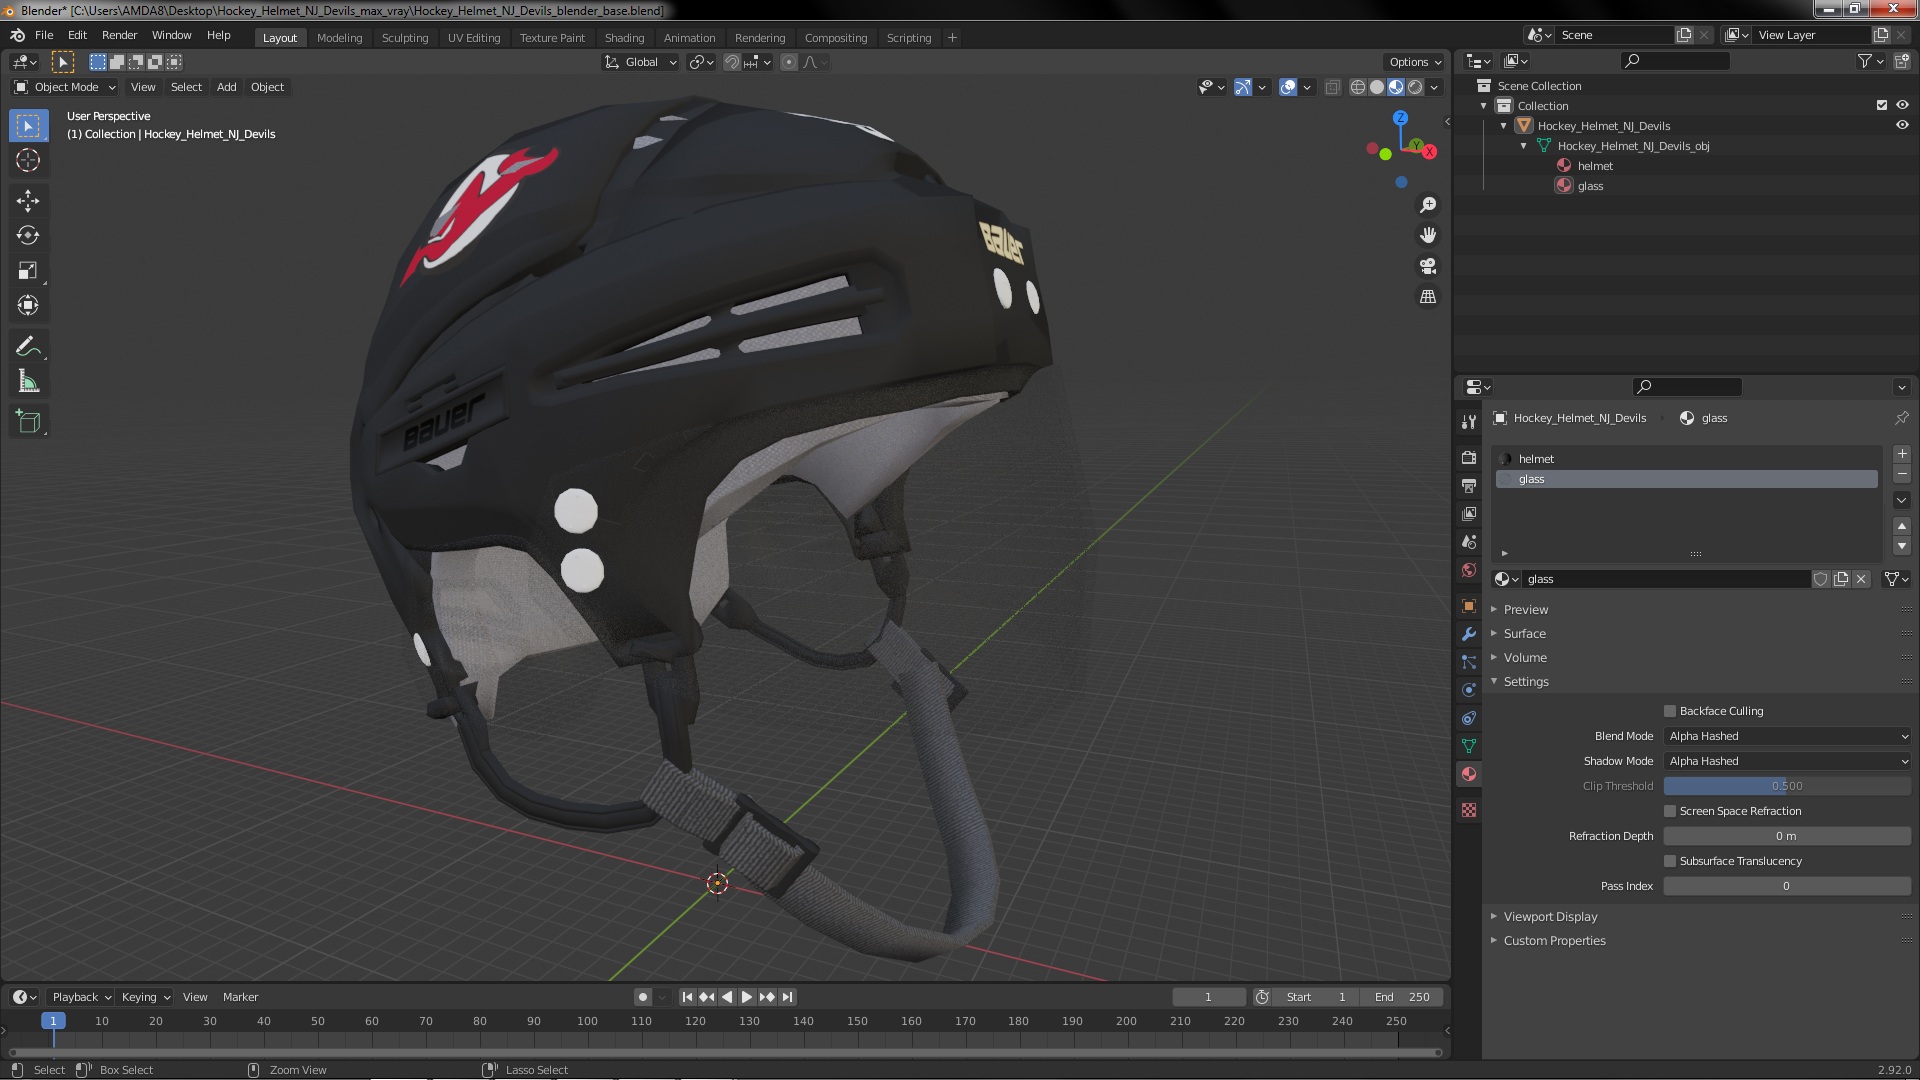
Task: Switch perspective/orthographic grid icon
Action: pyautogui.click(x=1428, y=297)
